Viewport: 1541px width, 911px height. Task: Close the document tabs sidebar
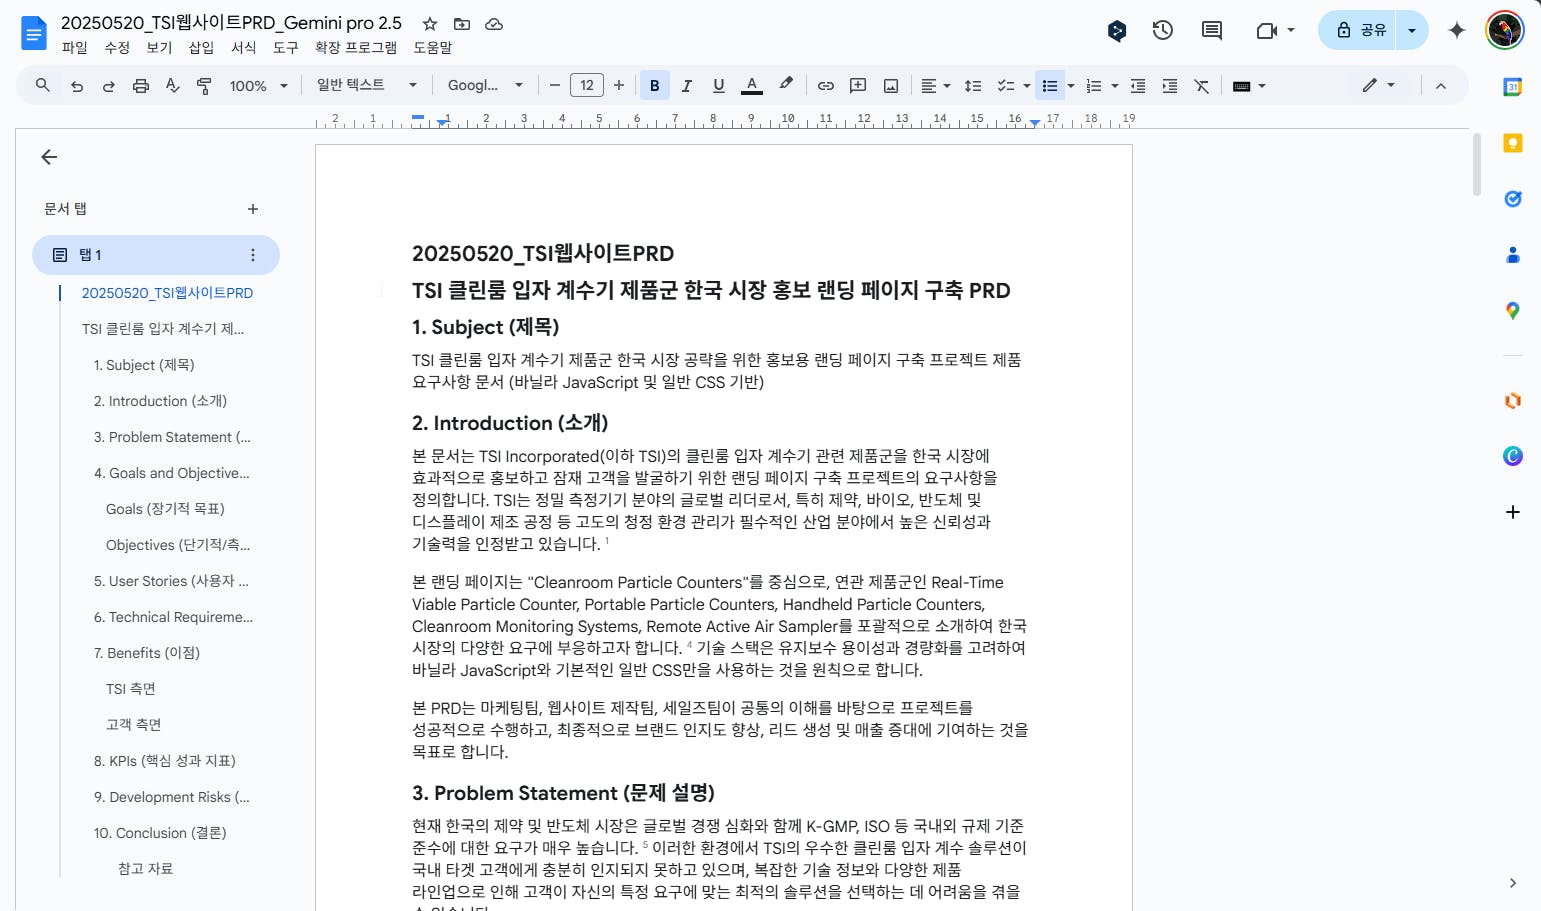pos(49,157)
